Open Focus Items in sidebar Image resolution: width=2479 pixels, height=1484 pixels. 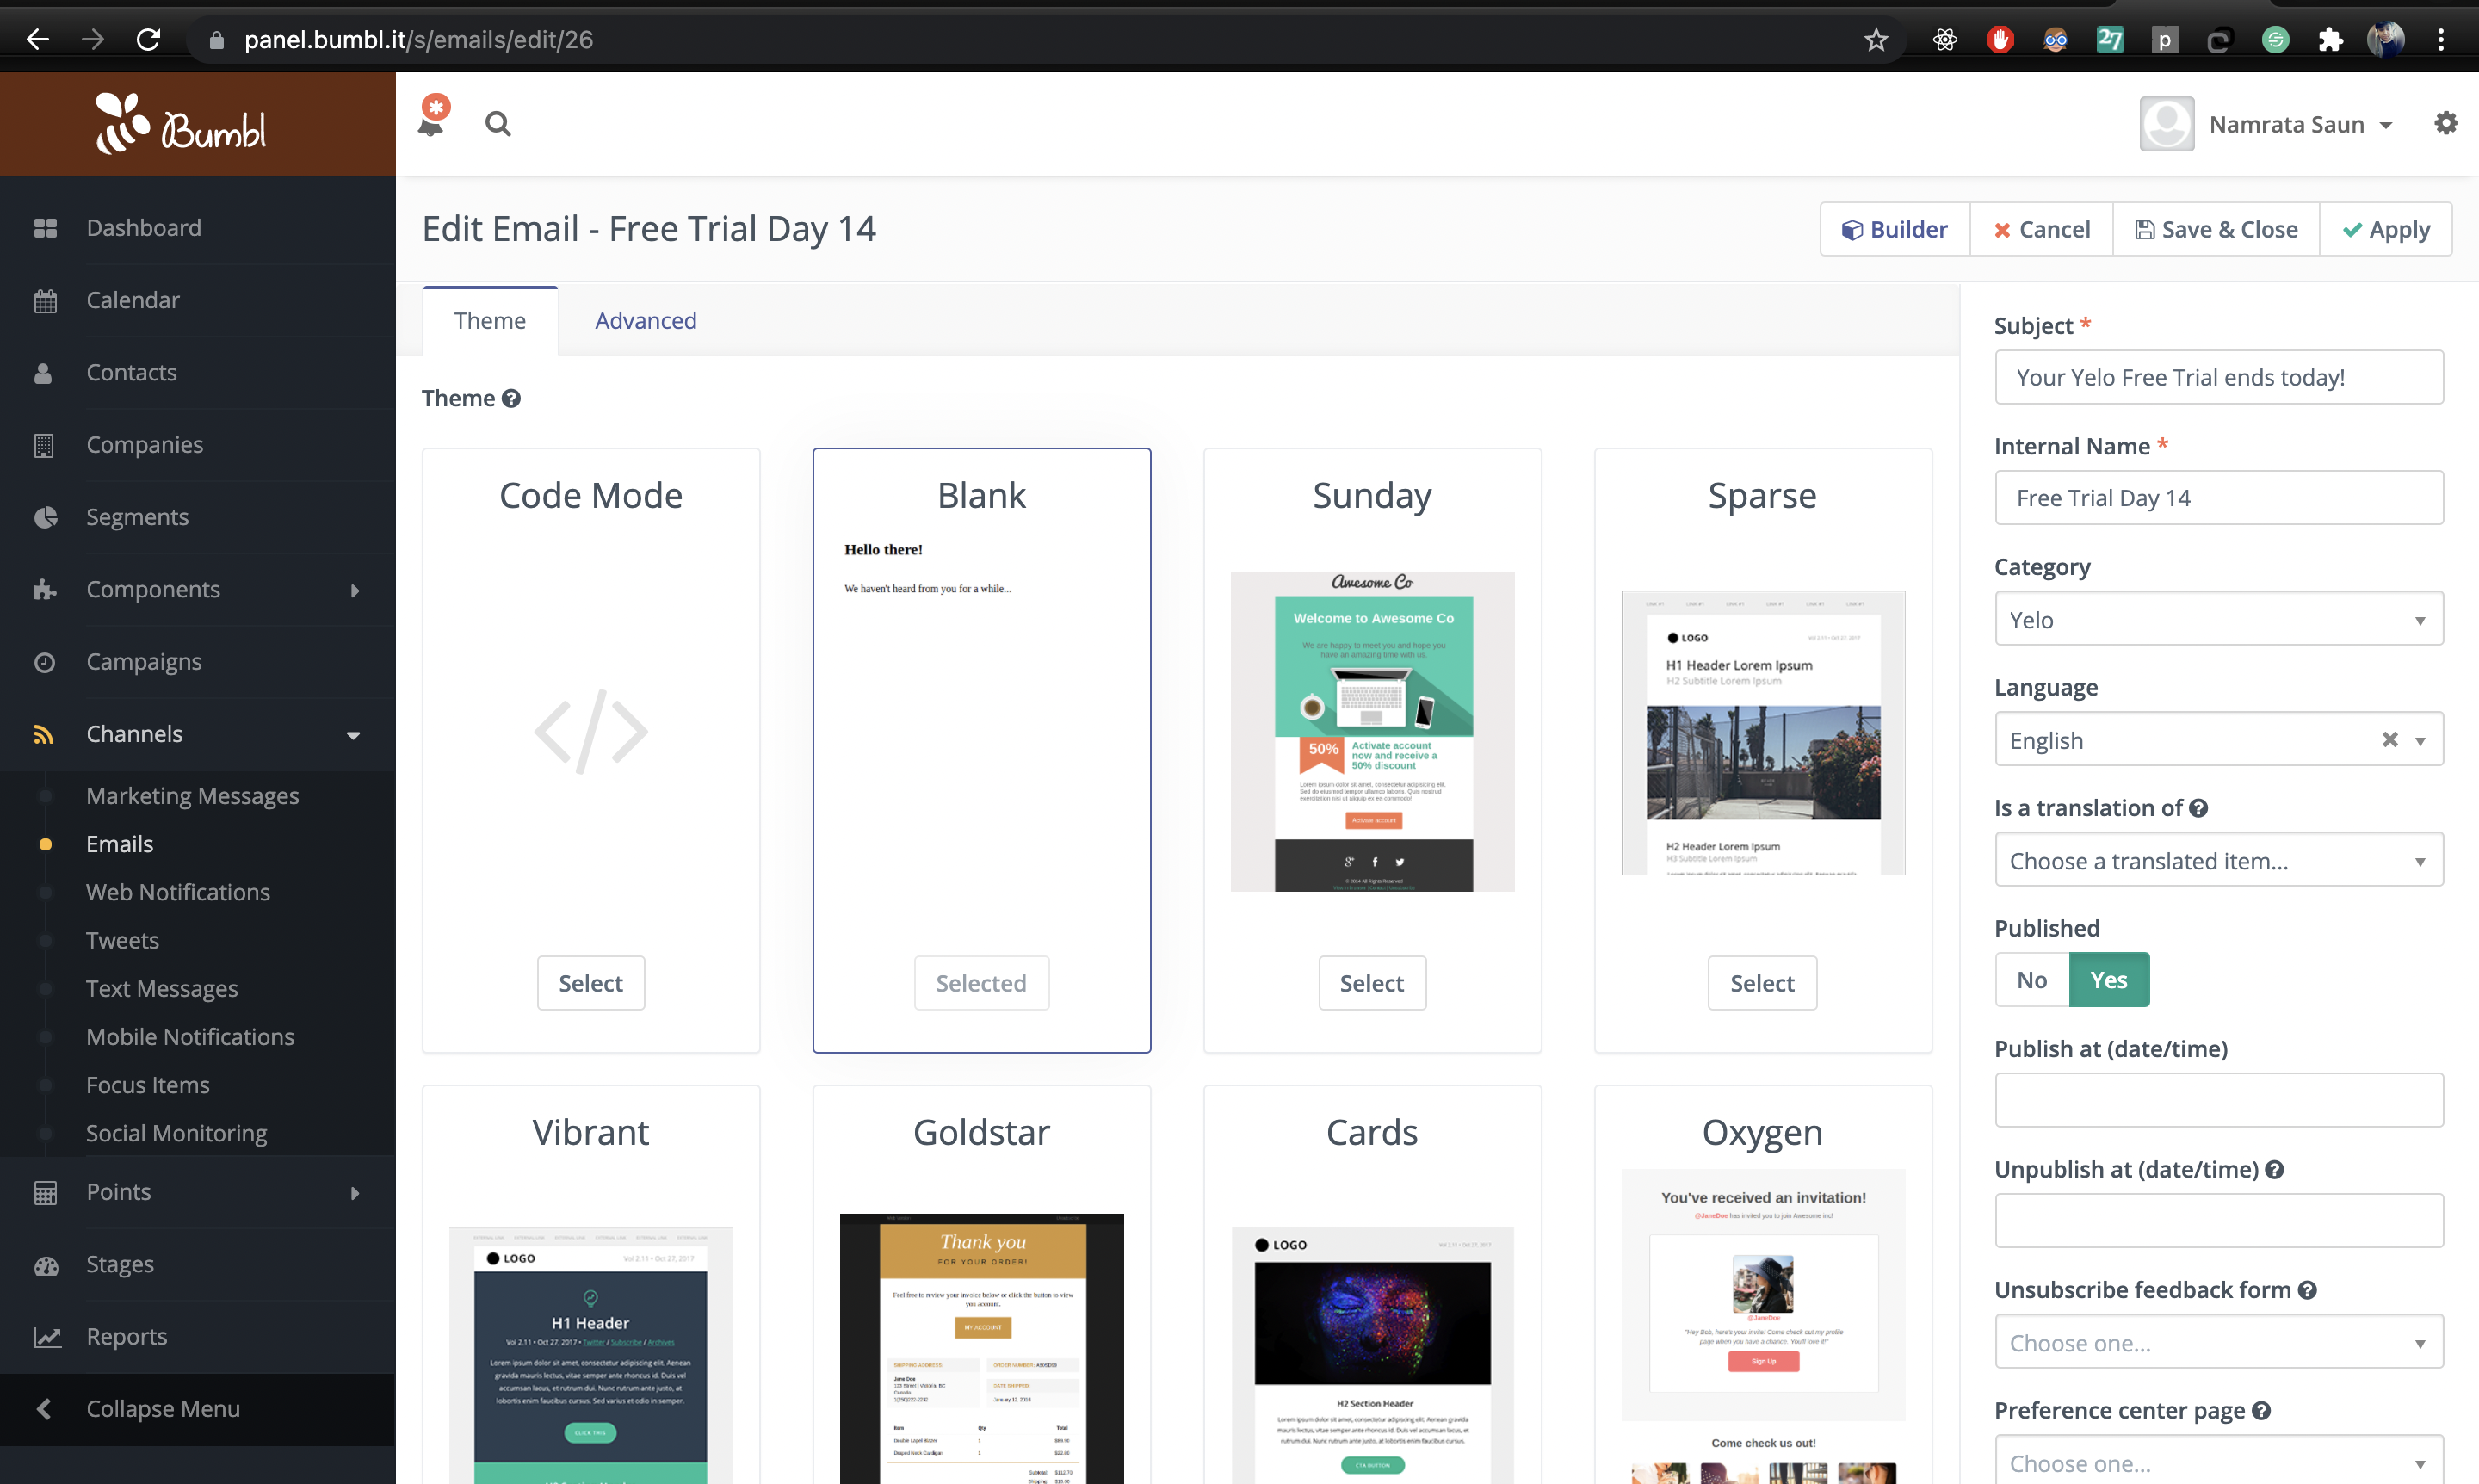(148, 1085)
